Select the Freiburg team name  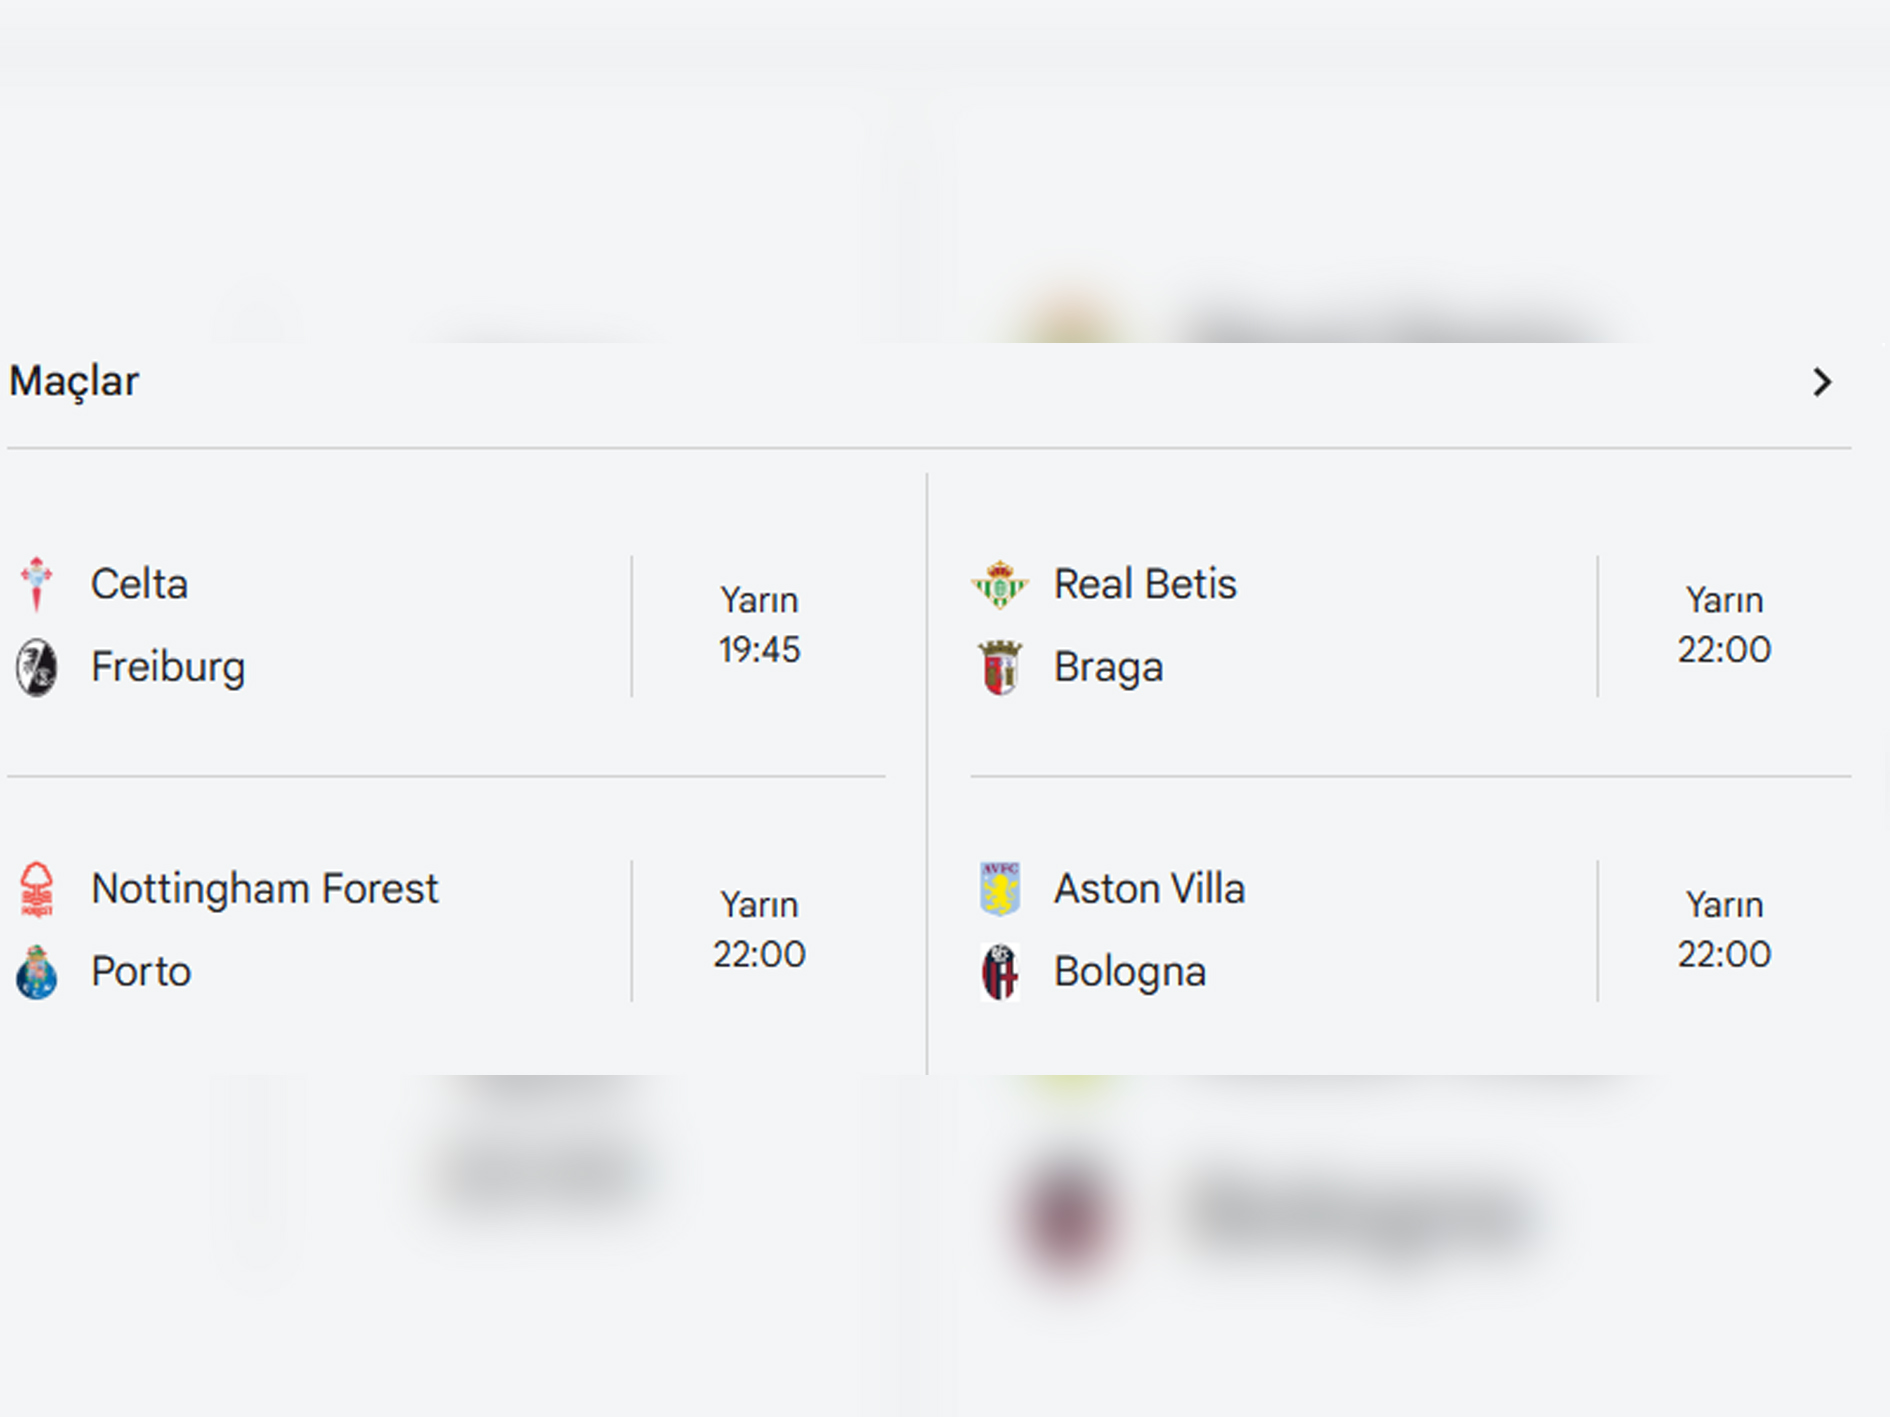click(x=168, y=667)
